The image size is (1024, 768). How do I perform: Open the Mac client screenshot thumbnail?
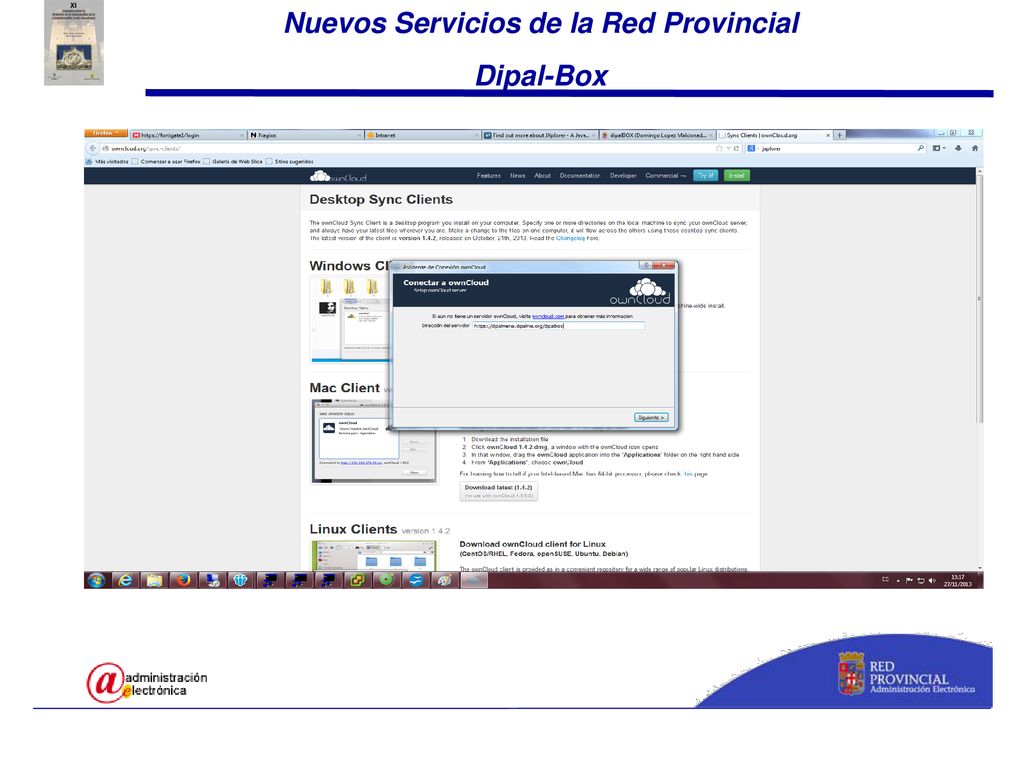coord(374,441)
